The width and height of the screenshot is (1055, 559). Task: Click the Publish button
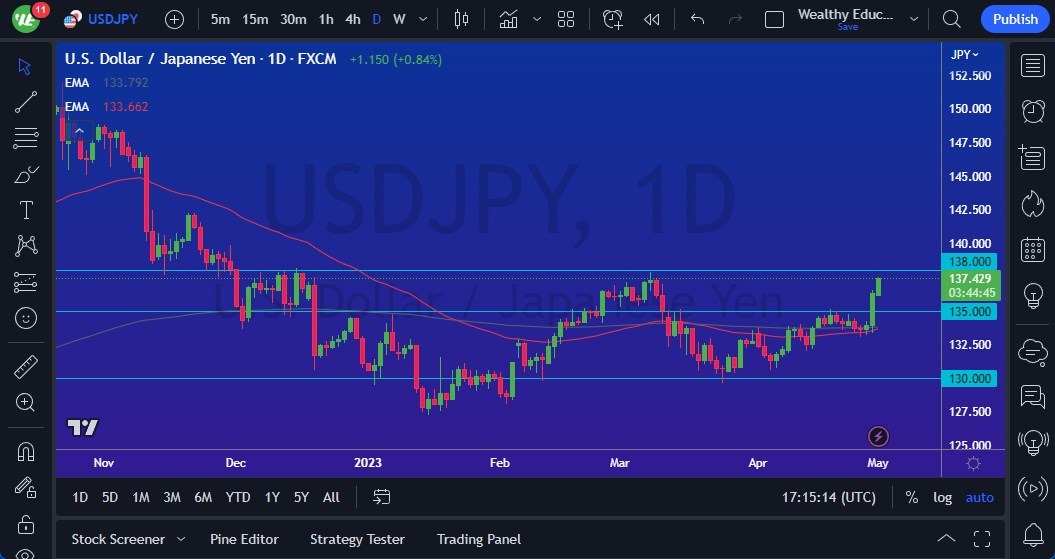(x=1015, y=20)
